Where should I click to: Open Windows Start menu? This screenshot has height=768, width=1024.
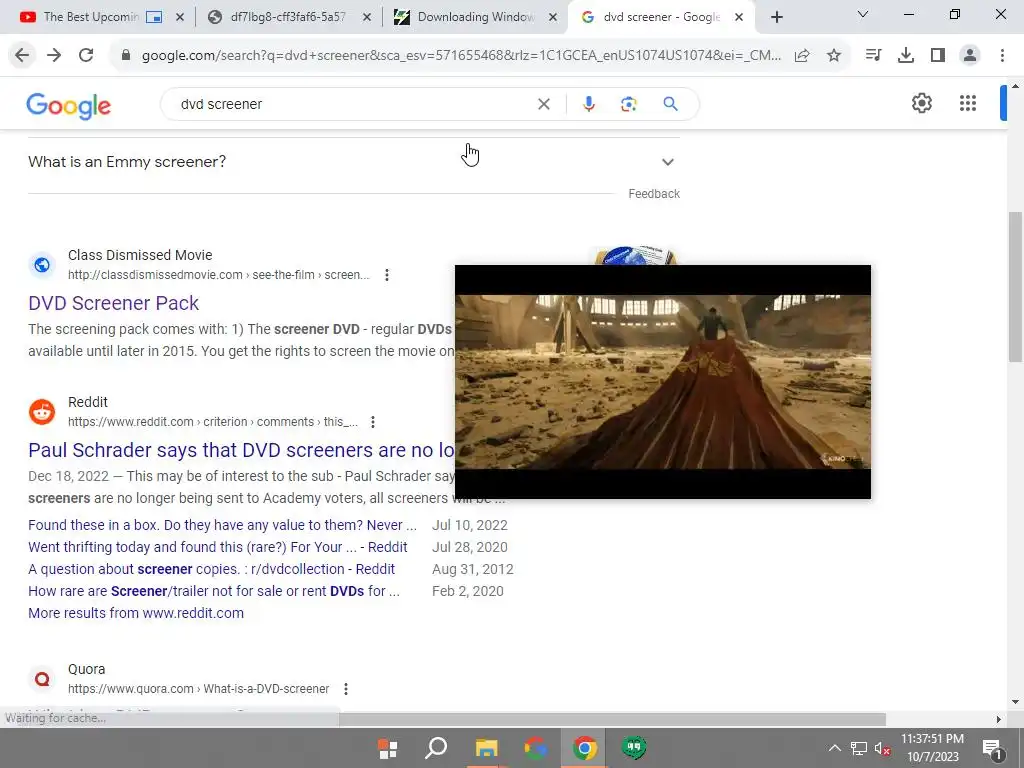tap(388, 748)
